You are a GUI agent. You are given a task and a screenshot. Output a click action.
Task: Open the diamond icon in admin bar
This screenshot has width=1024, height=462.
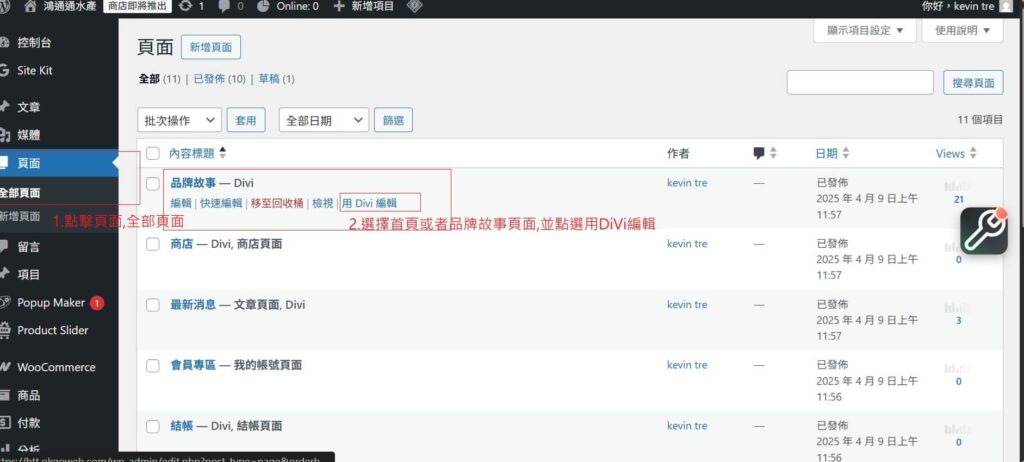[x=414, y=6]
